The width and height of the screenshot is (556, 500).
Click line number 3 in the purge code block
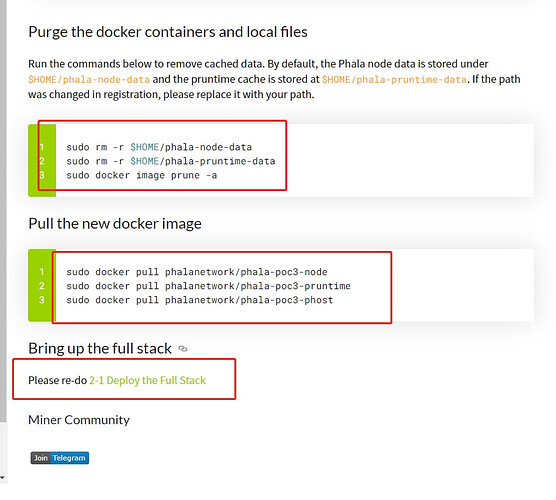41,175
